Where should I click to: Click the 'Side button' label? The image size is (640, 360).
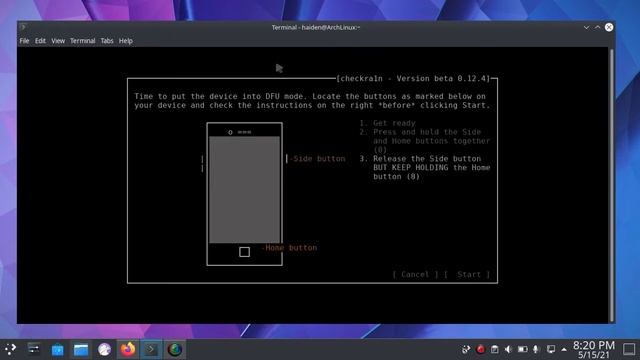point(319,159)
